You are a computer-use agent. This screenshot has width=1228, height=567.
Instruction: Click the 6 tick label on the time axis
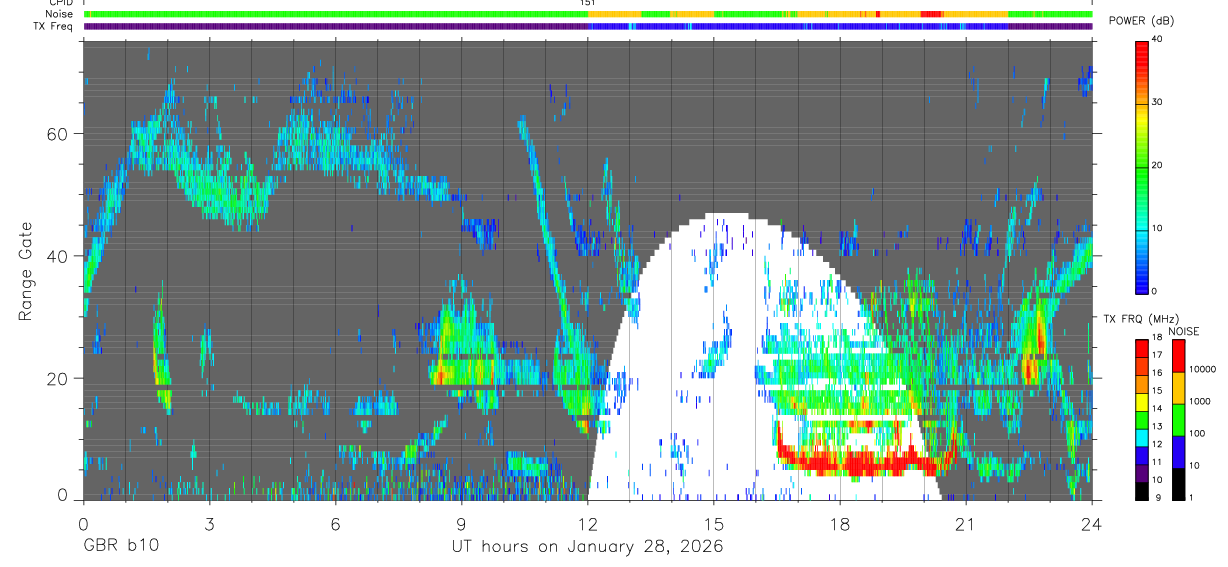point(335,523)
